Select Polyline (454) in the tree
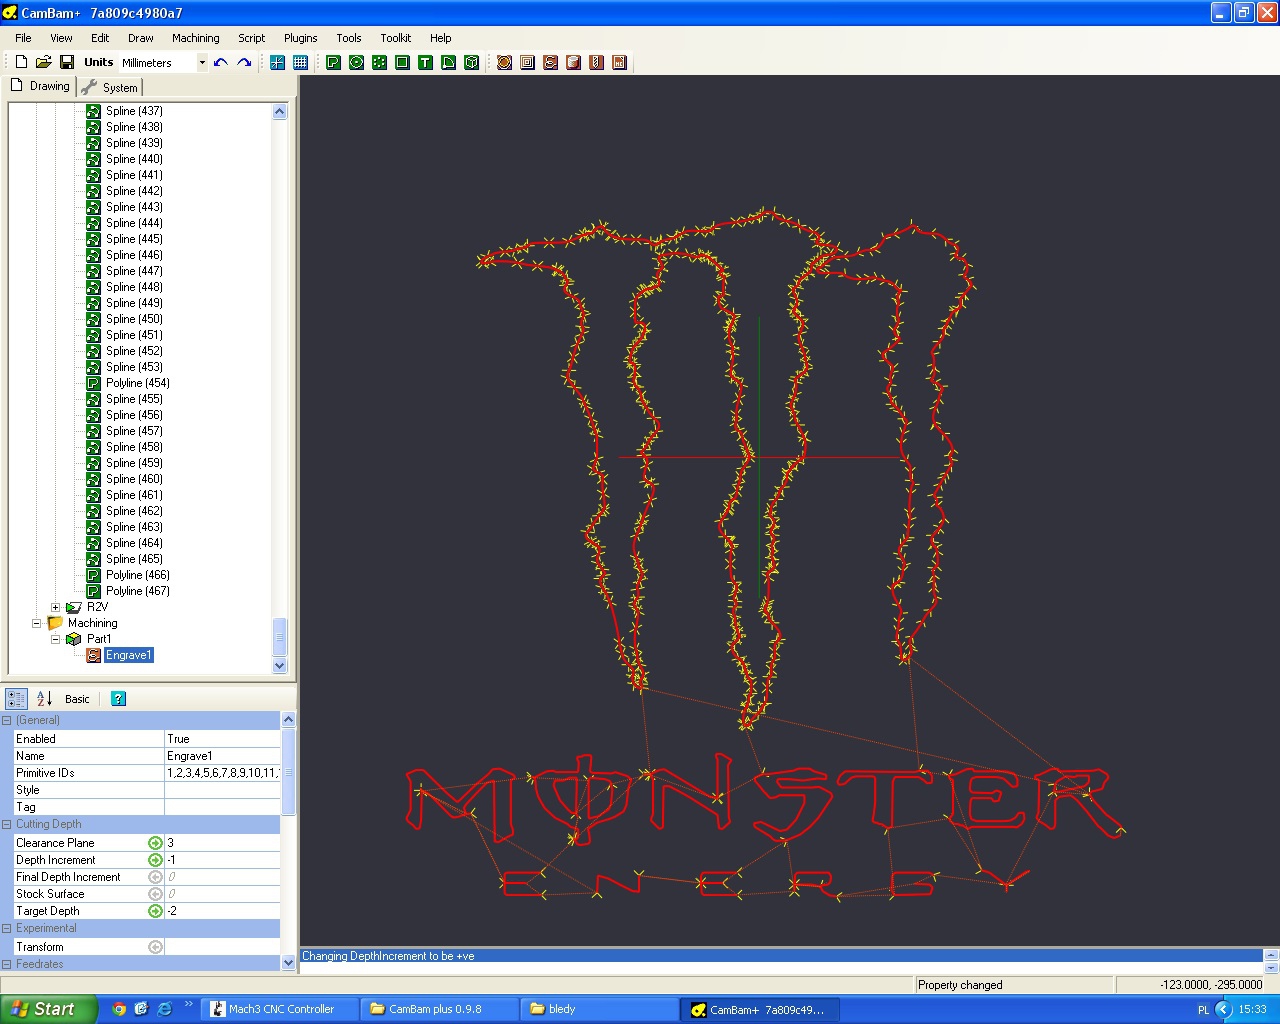The width and height of the screenshot is (1280, 1024). tap(138, 383)
